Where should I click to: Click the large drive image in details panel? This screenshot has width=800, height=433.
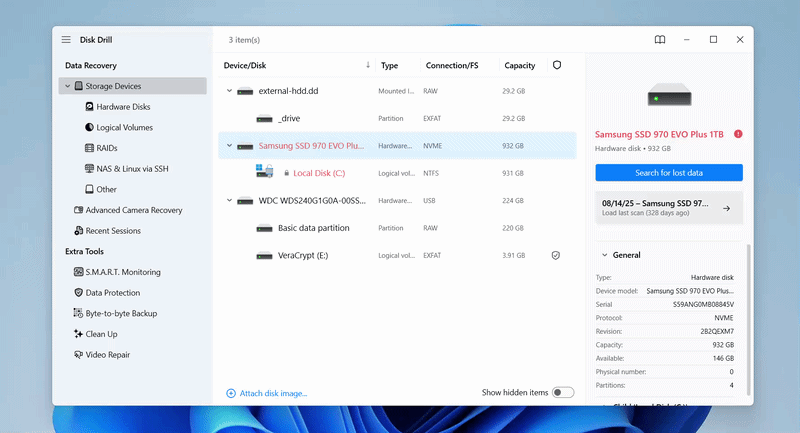pyautogui.click(x=669, y=95)
